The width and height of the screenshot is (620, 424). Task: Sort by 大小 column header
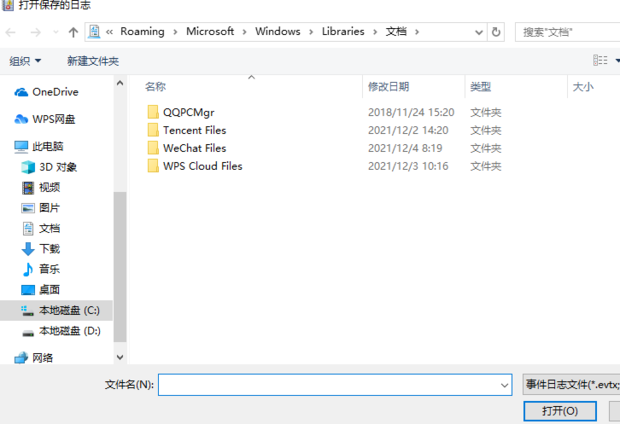583,87
